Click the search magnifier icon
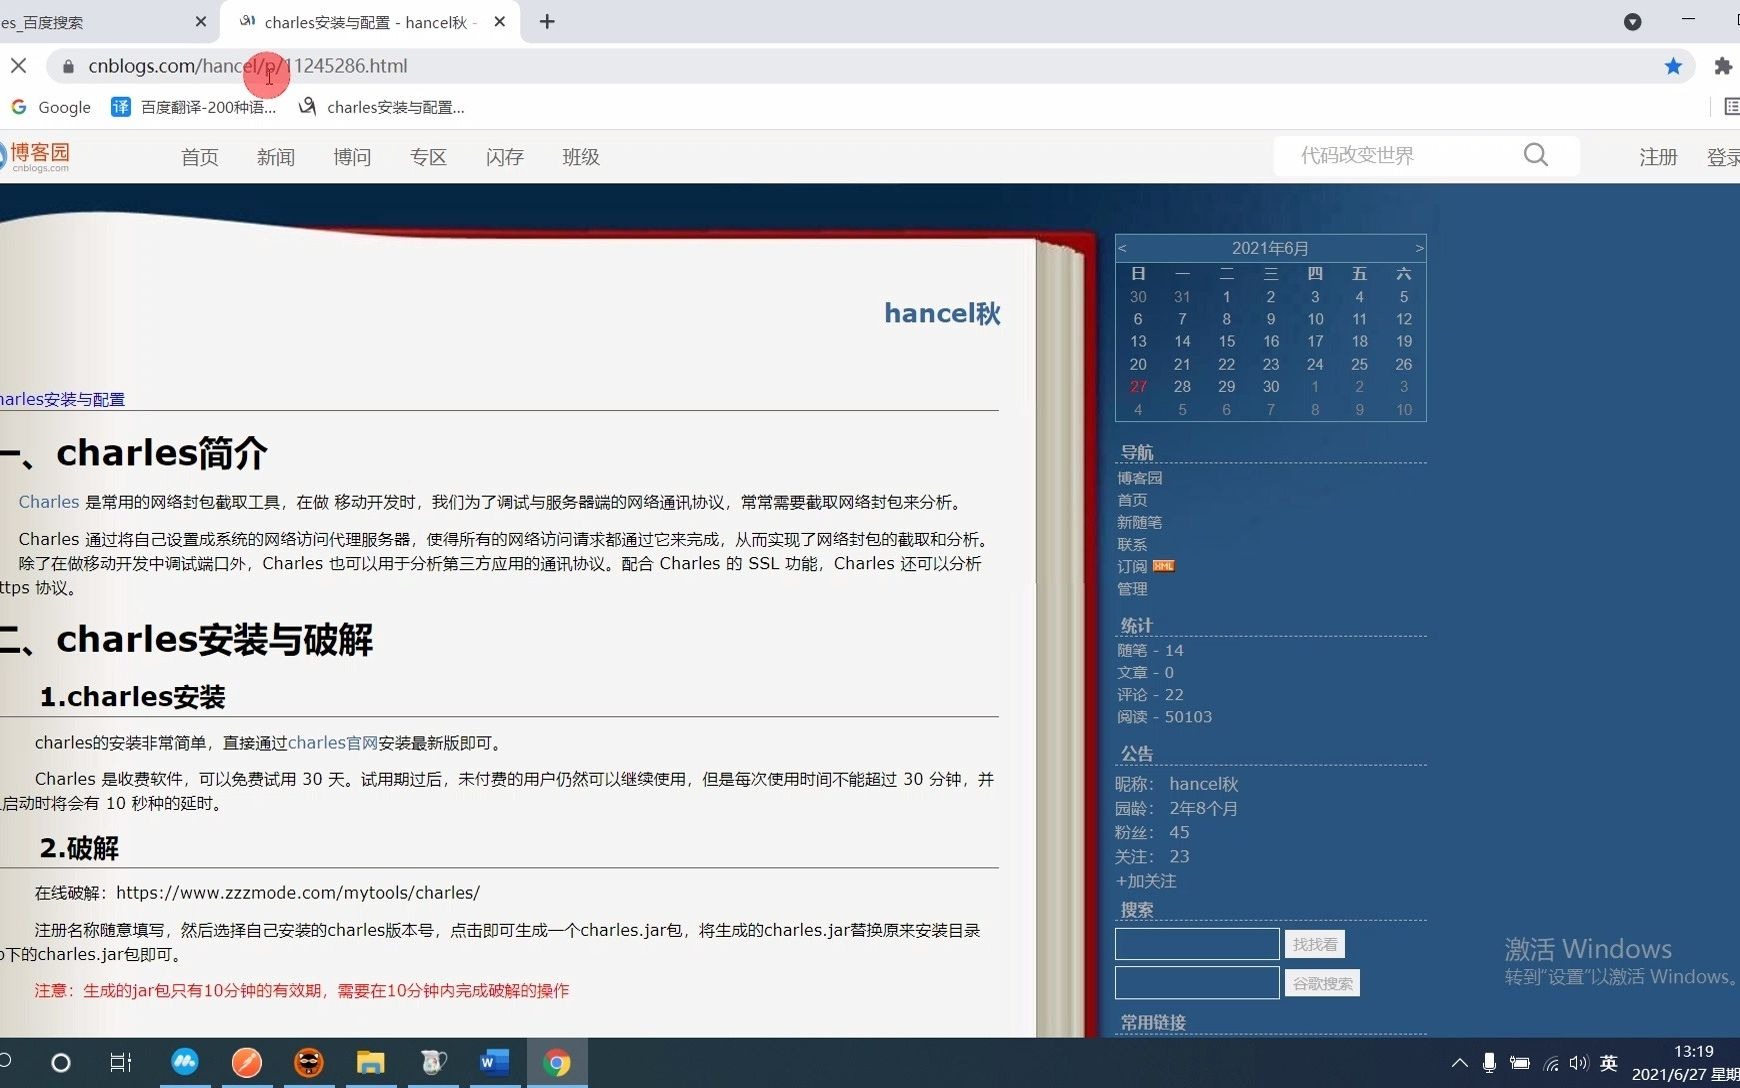The image size is (1740, 1088). [x=1536, y=155]
